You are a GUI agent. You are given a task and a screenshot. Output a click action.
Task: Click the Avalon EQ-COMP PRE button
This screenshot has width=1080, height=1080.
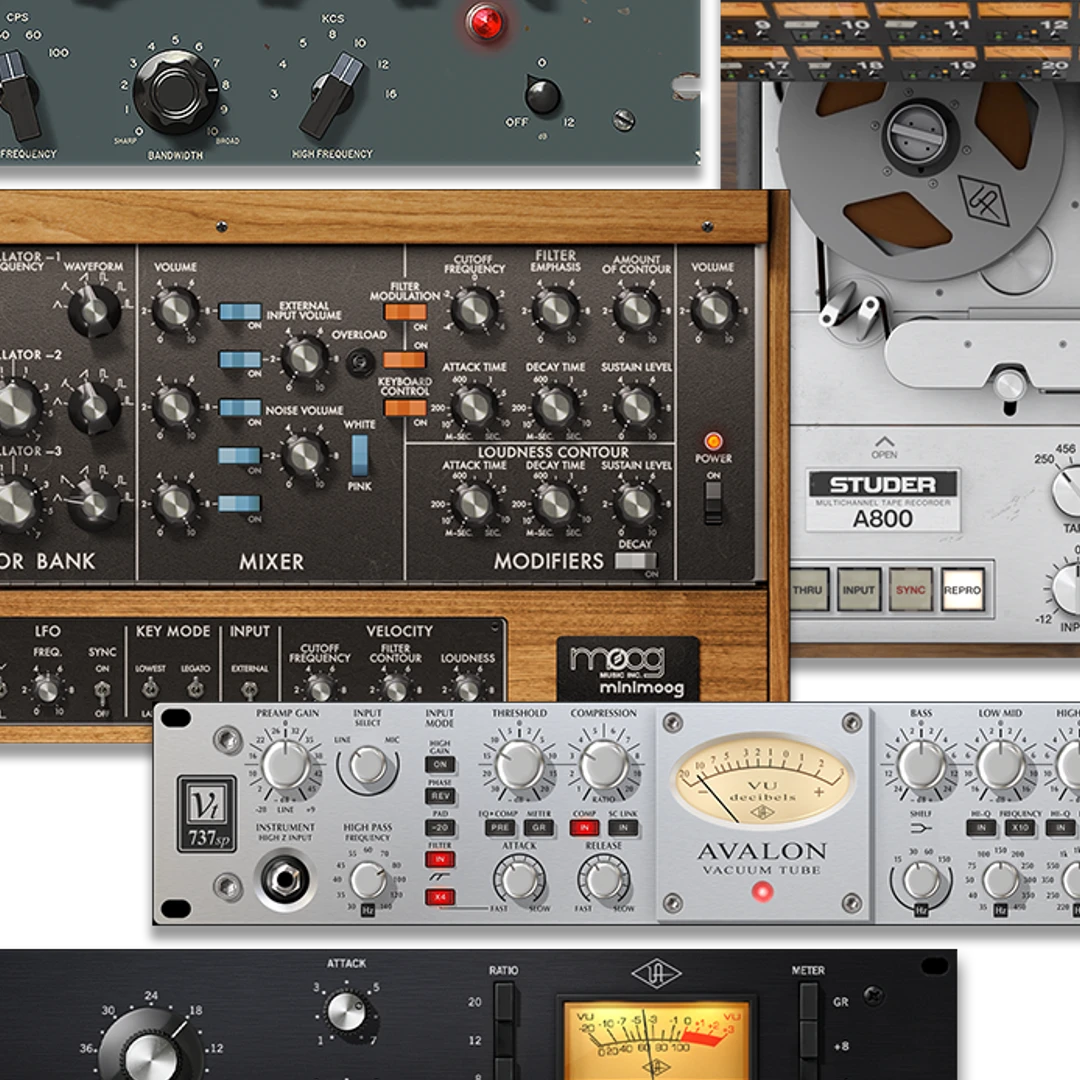(x=500, y=828)
